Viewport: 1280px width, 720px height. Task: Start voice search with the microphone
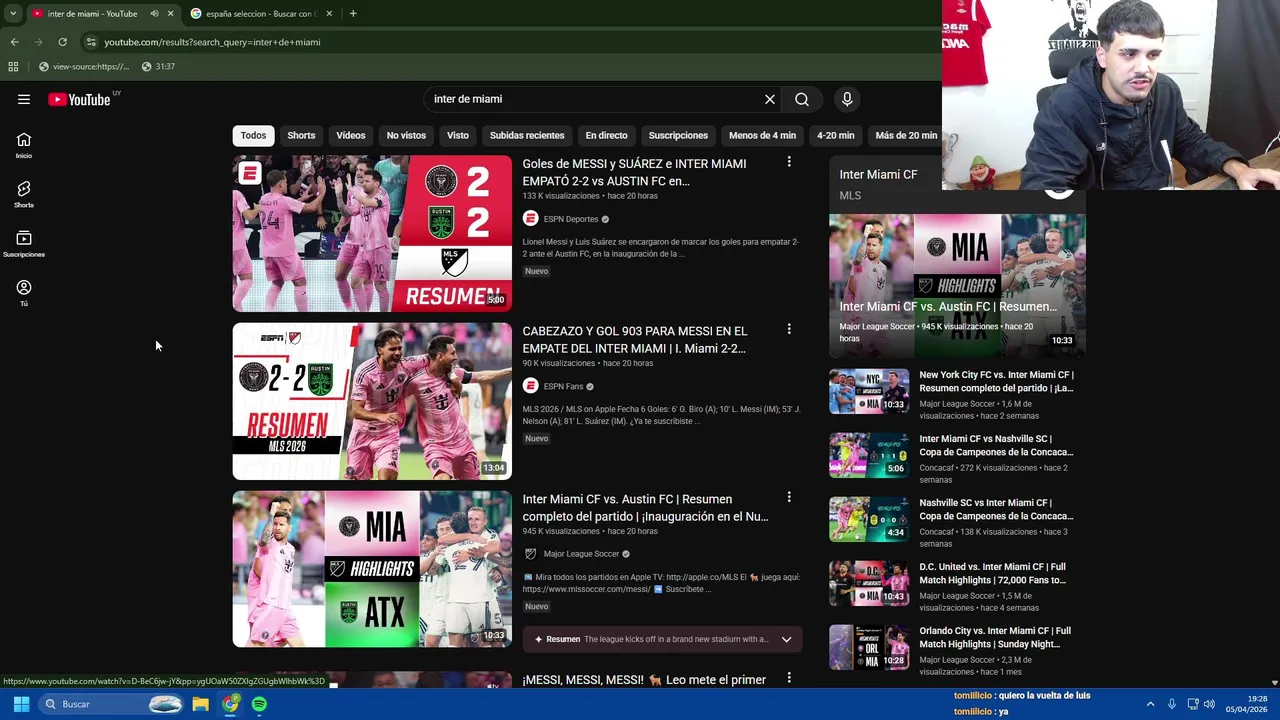(x=847, y=99)
